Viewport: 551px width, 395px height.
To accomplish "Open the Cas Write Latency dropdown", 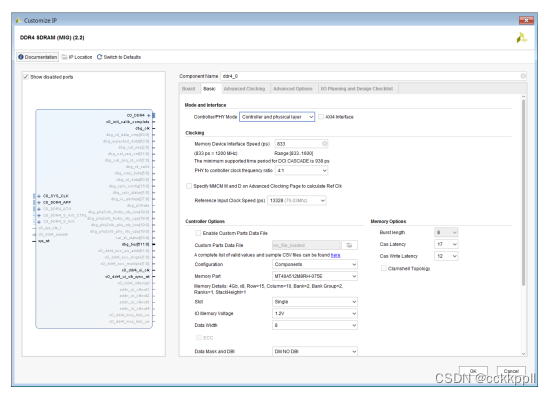I will [x=446, y=256].
